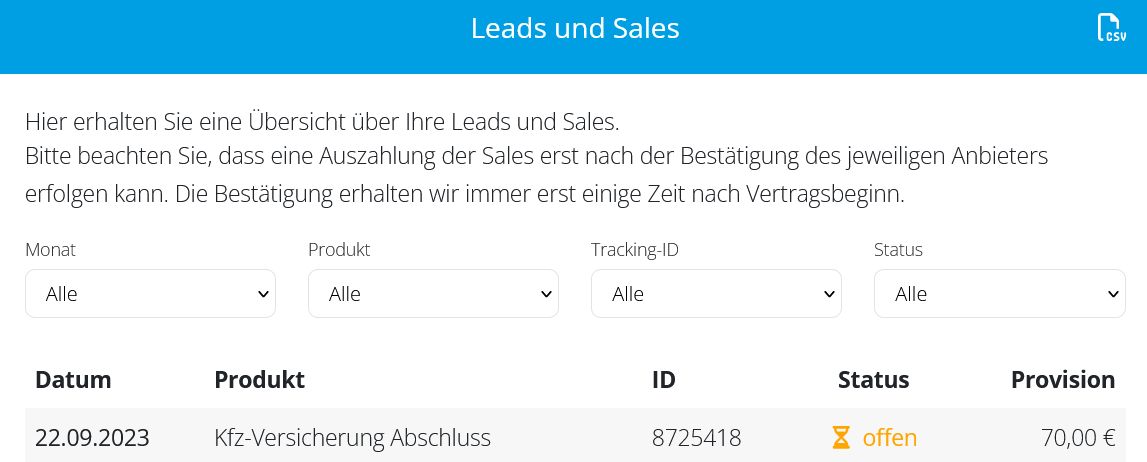Sort by the Datum column header

click(x=73, y=379)
